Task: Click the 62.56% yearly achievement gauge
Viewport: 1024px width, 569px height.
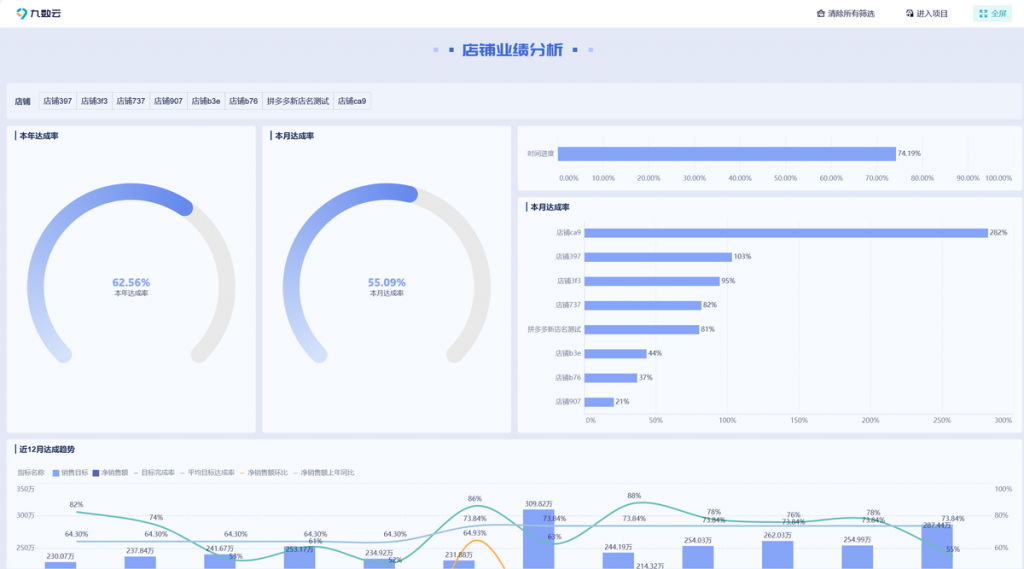Action: pos(131,283)
